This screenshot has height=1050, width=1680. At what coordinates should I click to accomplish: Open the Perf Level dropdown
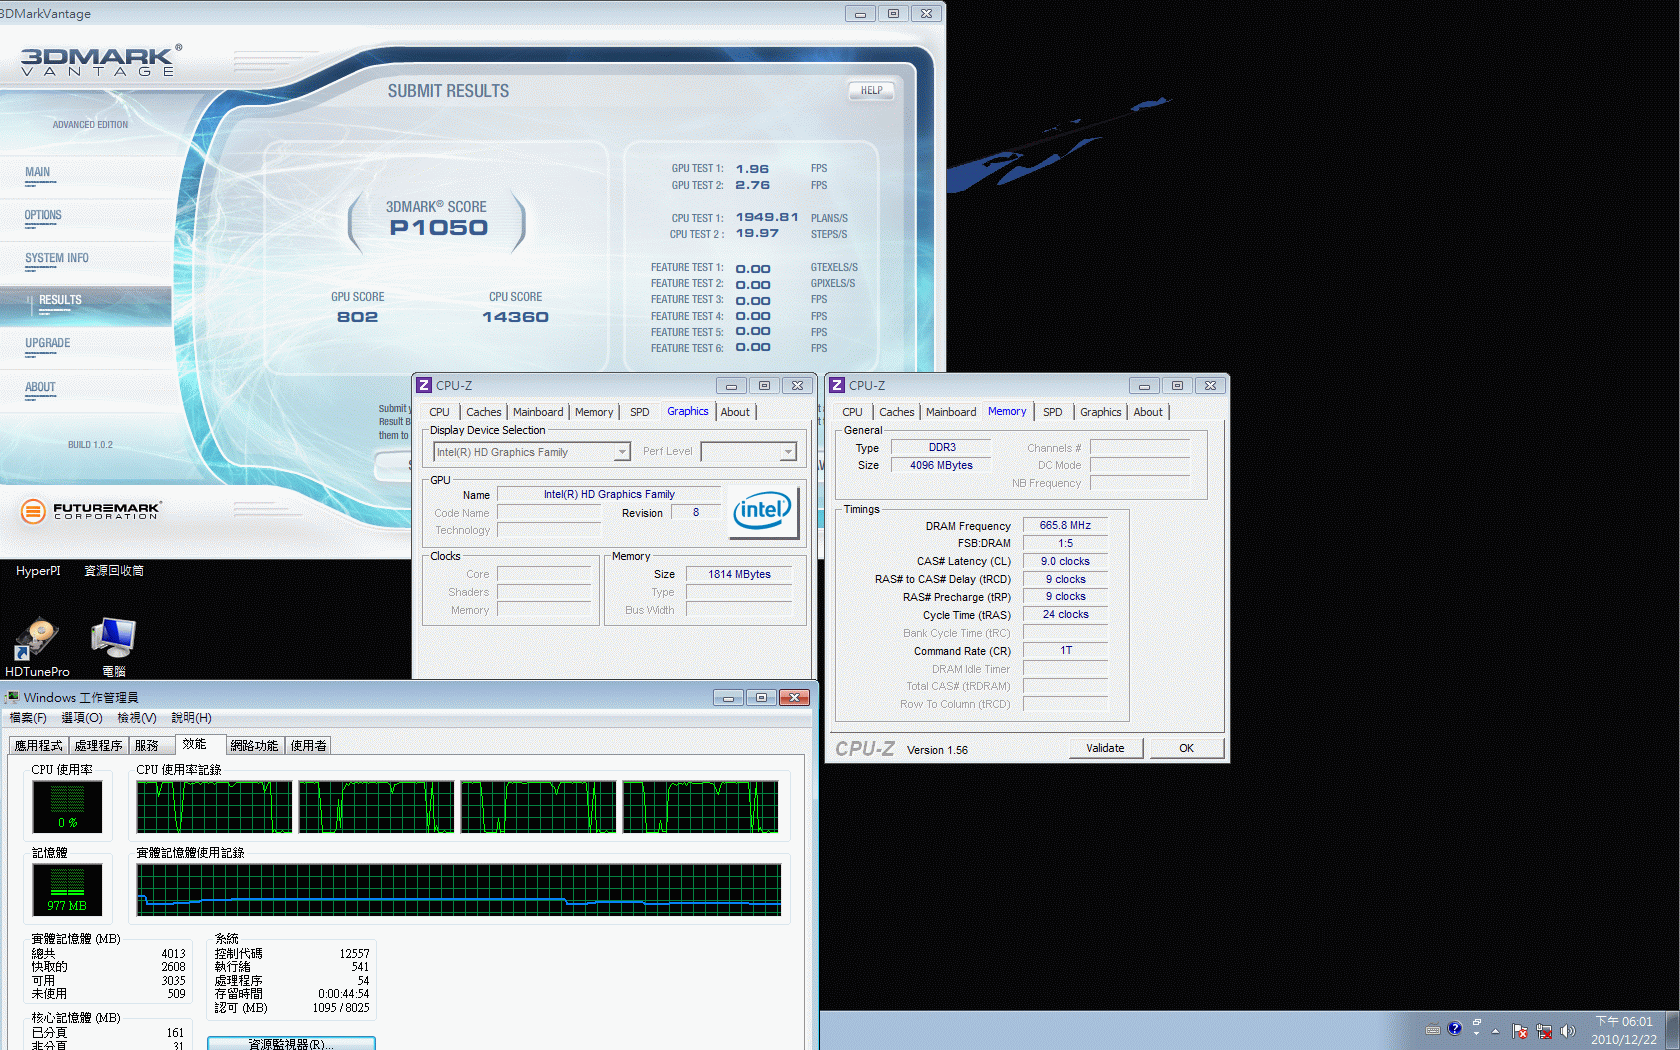748,452
